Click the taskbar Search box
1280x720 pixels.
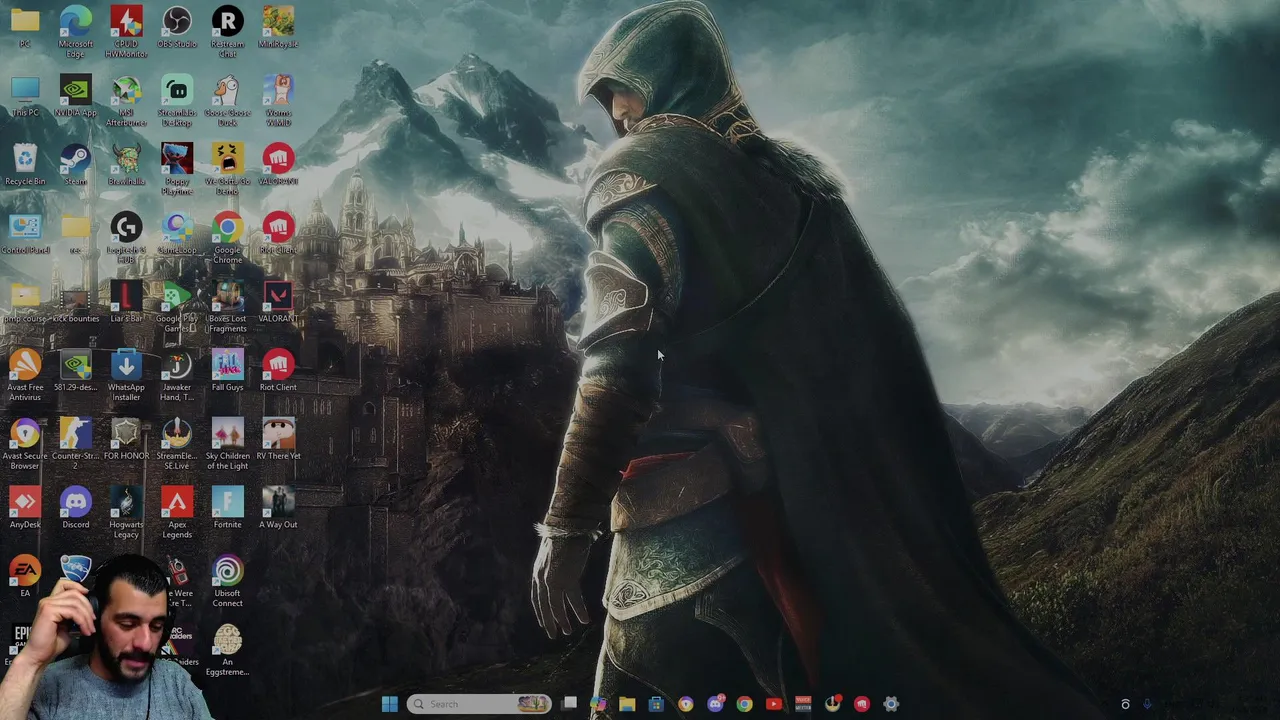pos(480,704)
